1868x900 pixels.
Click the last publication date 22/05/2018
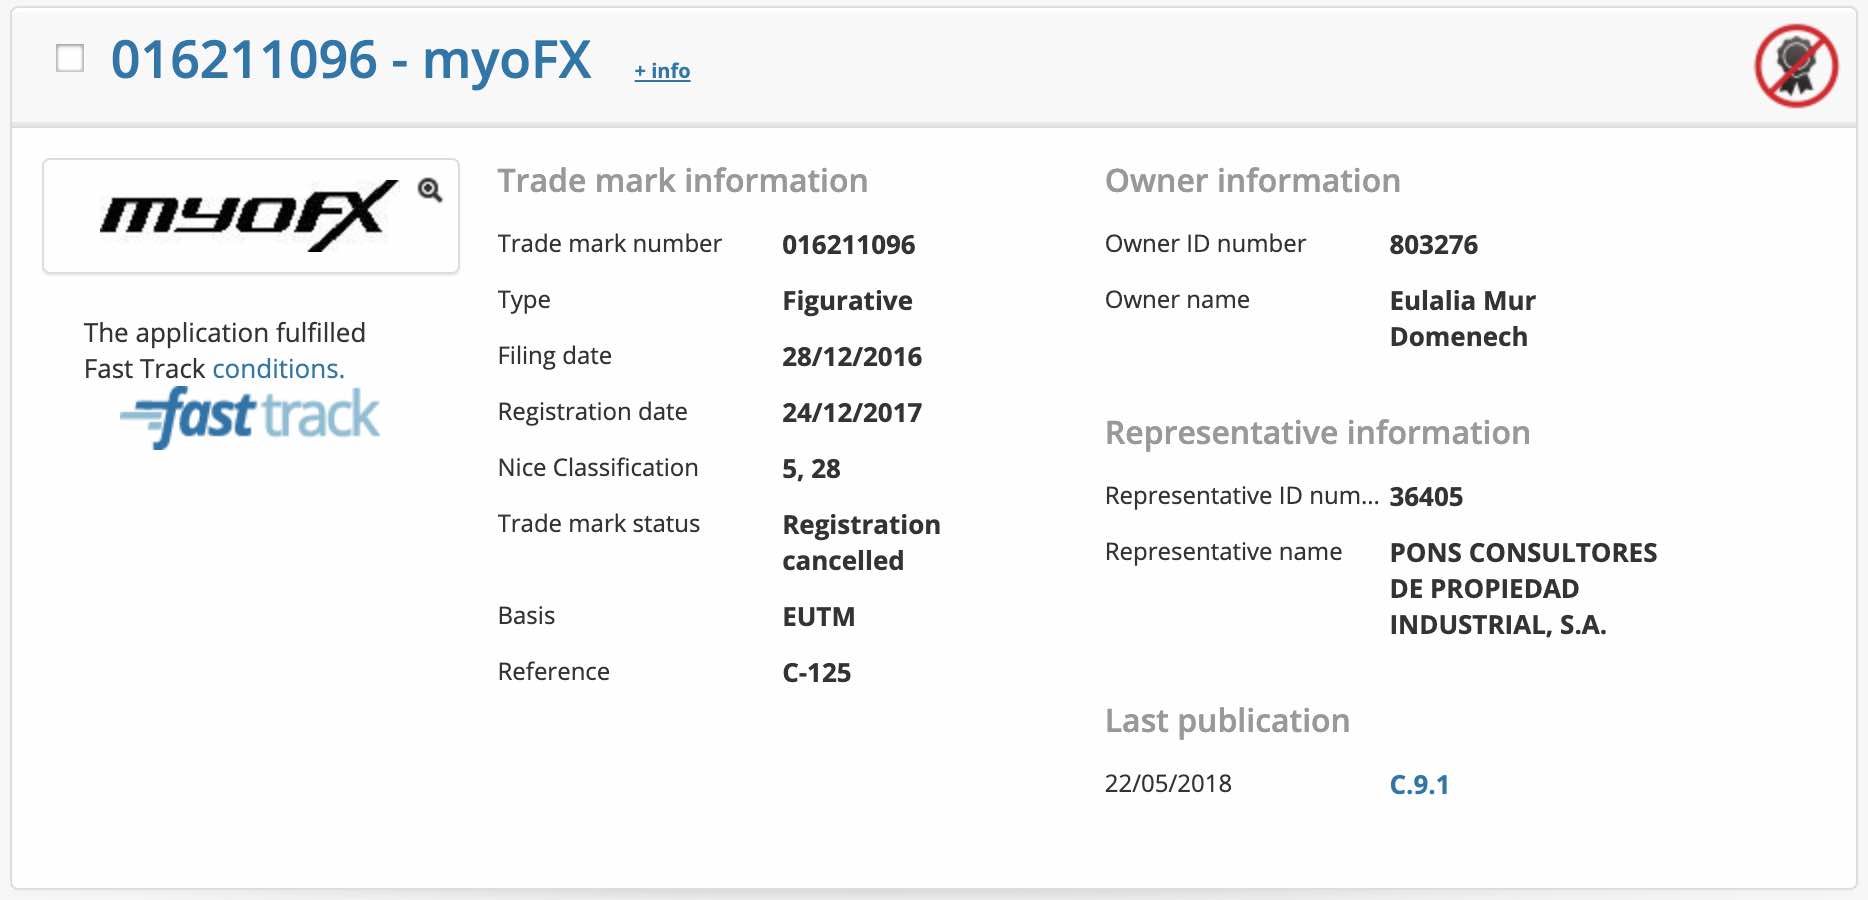pyautogui.click(x=1168, y=784)
